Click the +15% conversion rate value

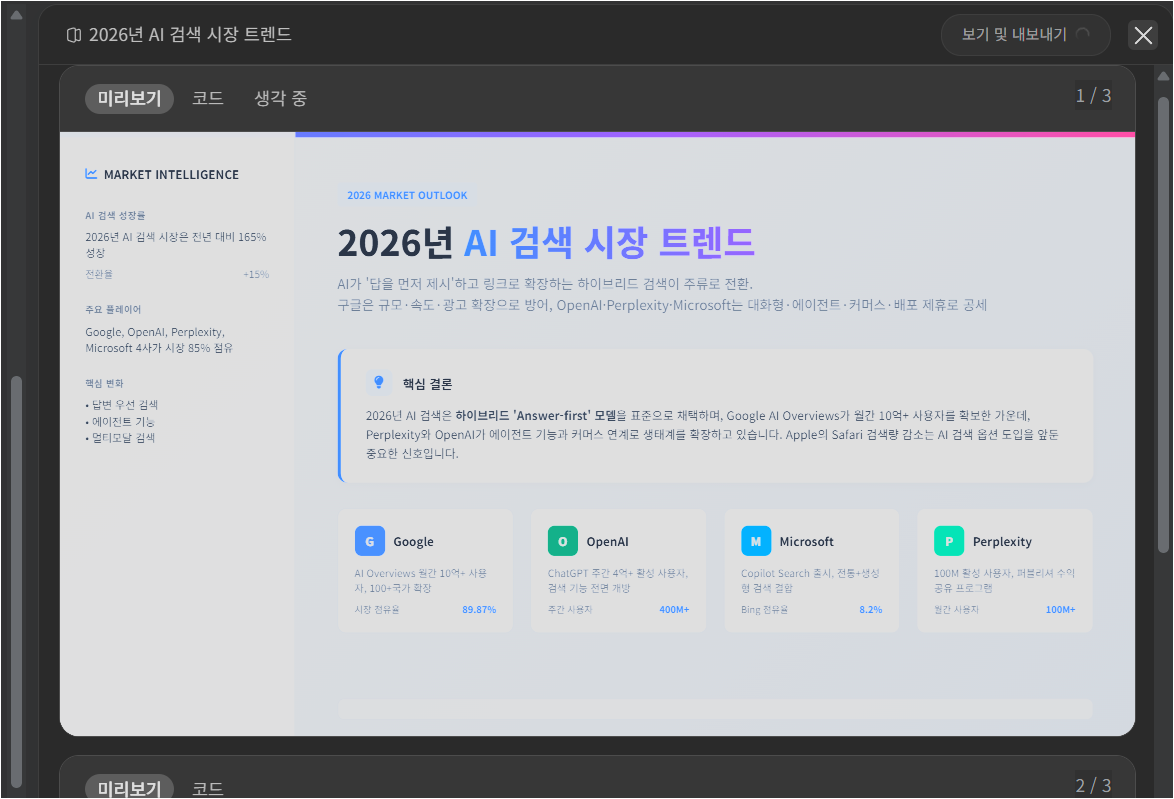[x=256, y=274]
